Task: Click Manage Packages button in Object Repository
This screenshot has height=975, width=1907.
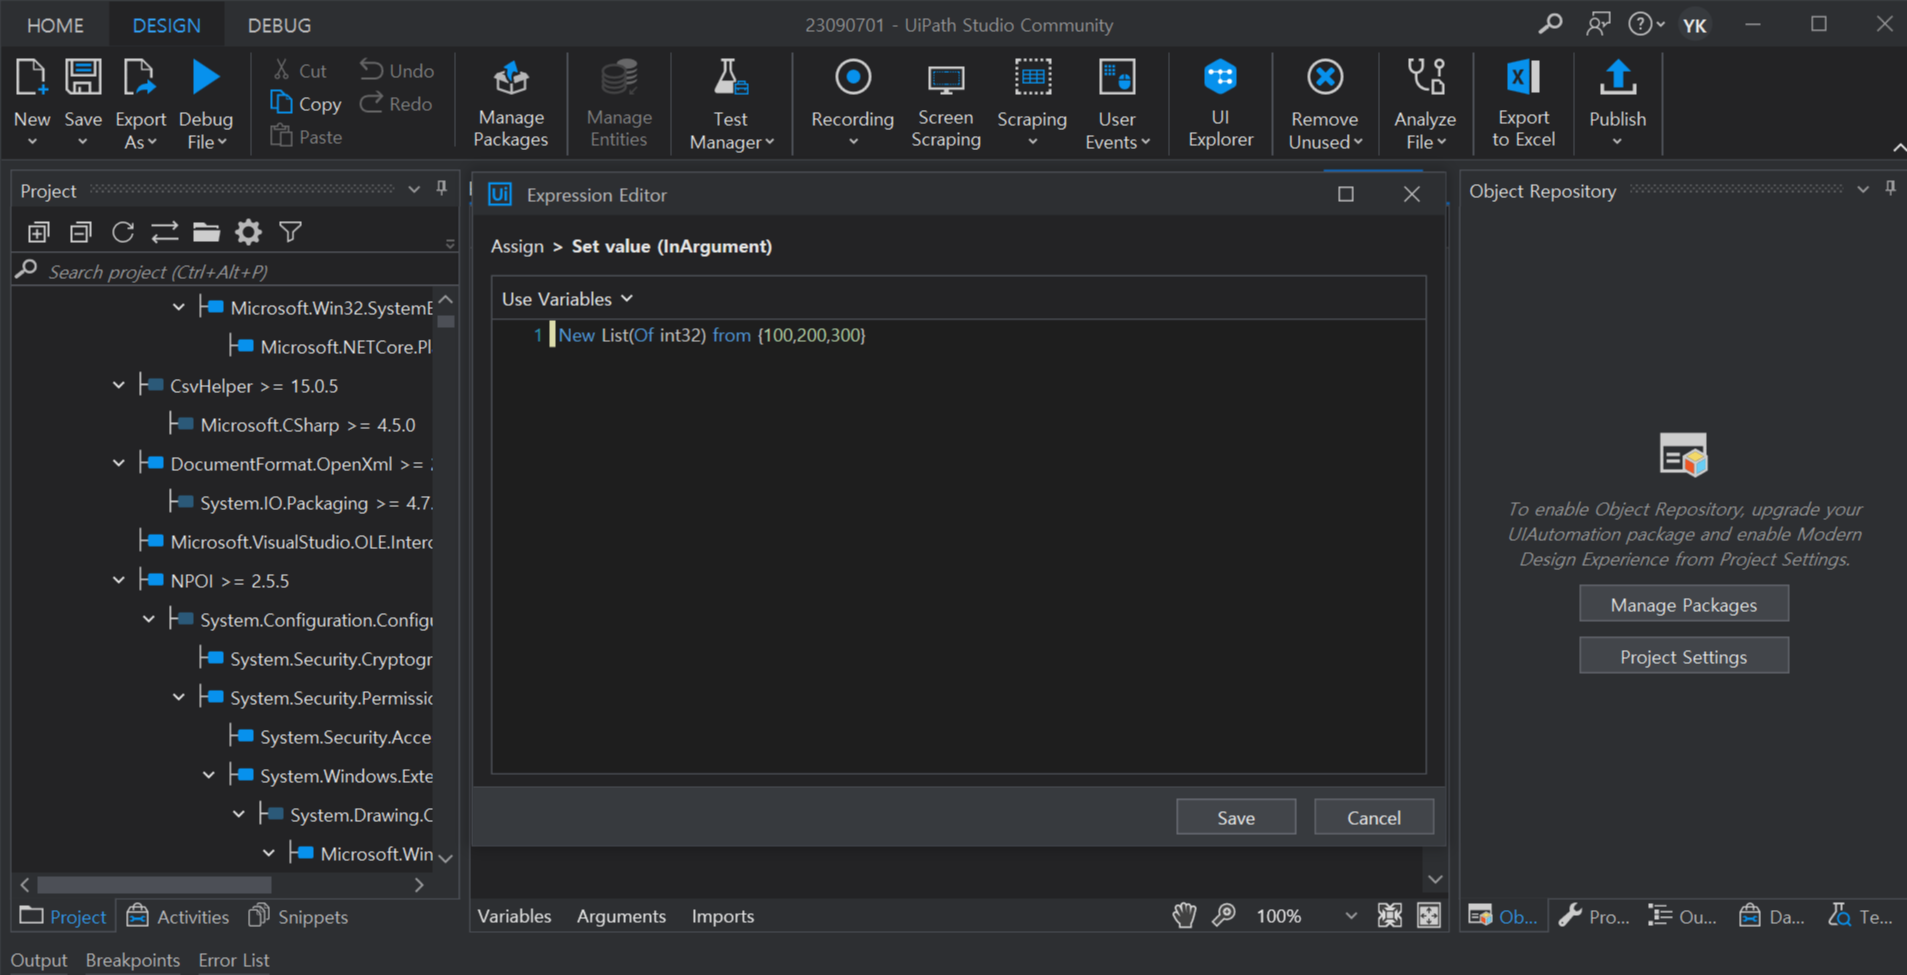Action: point(1684,604)
